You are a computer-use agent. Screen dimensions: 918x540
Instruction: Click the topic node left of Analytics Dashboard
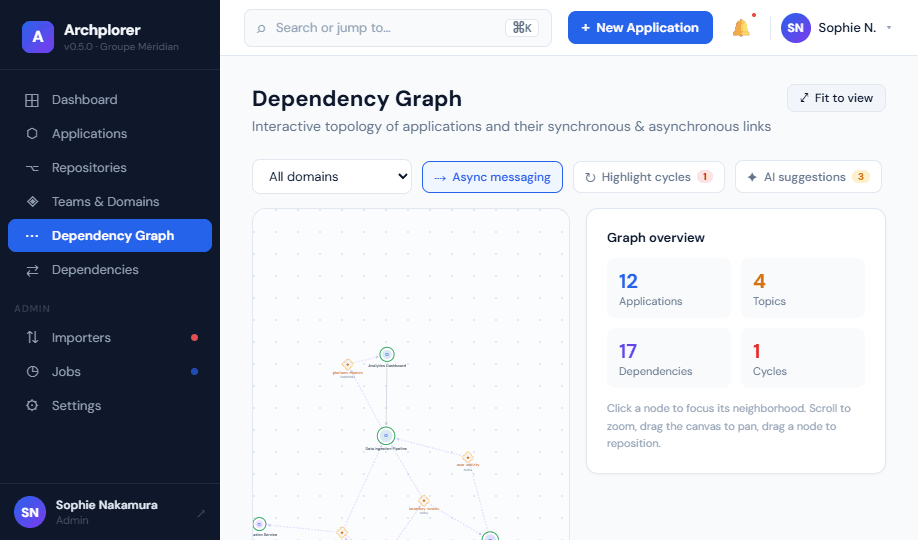pyautogui.click(x=347, y=364)
